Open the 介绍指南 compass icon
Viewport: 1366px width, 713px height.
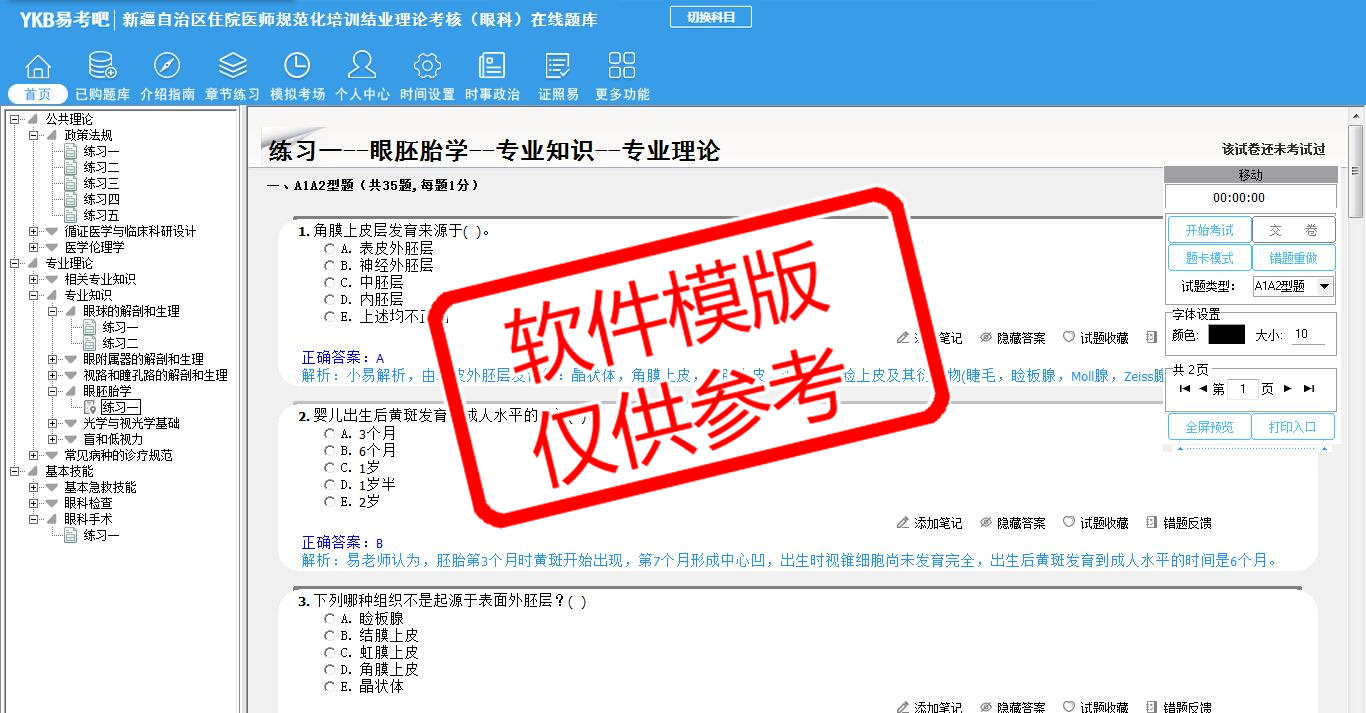point(167,67)
